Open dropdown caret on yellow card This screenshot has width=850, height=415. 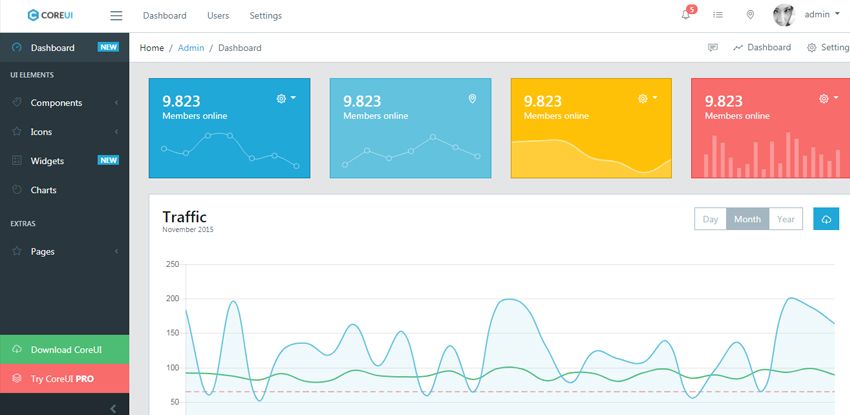[655, 98]
